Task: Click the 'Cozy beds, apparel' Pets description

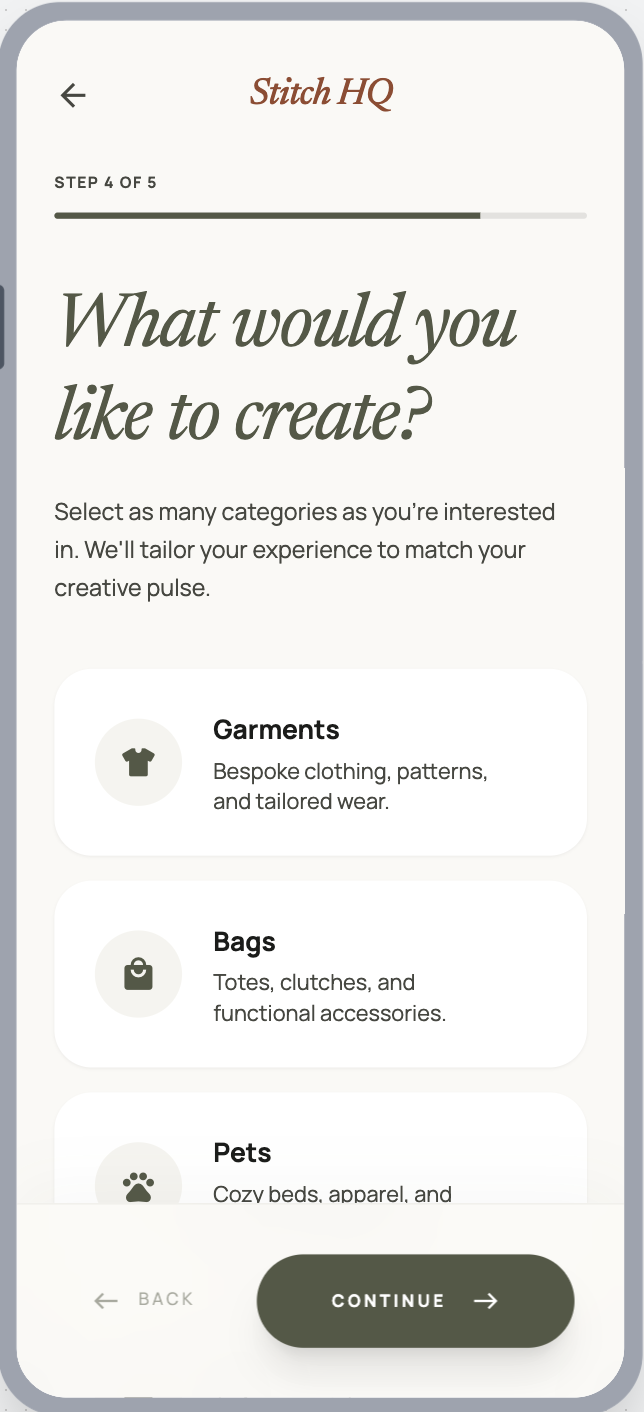Action: 332,1193
